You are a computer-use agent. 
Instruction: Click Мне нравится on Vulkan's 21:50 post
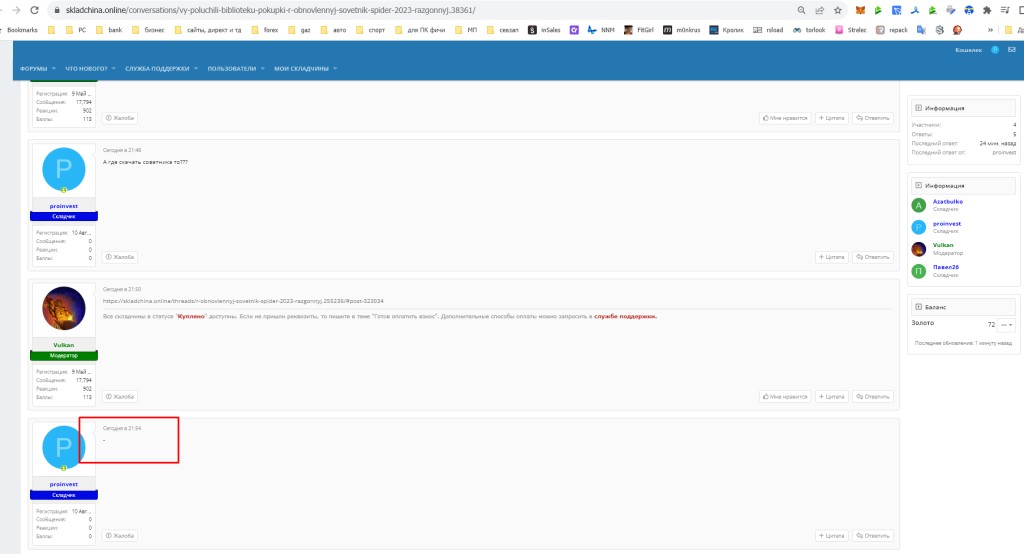[x=785, y=397]
